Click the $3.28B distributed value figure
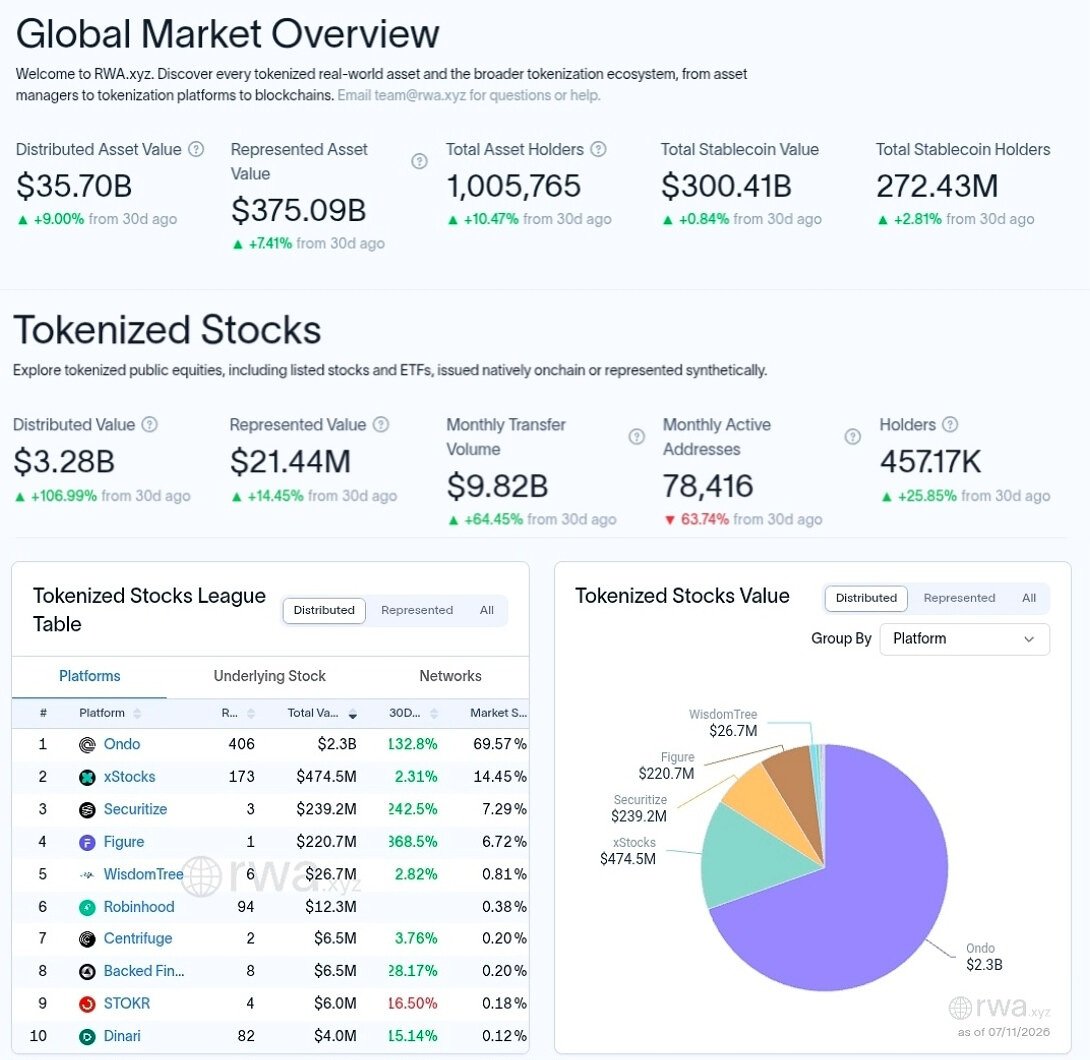The image size is (1090, 1060). [64, 462]
